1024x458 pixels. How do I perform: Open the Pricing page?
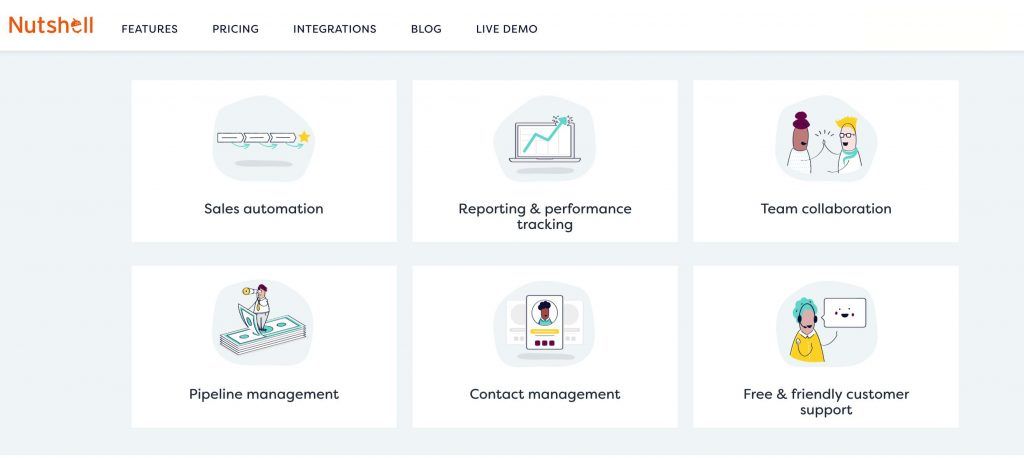235,29
